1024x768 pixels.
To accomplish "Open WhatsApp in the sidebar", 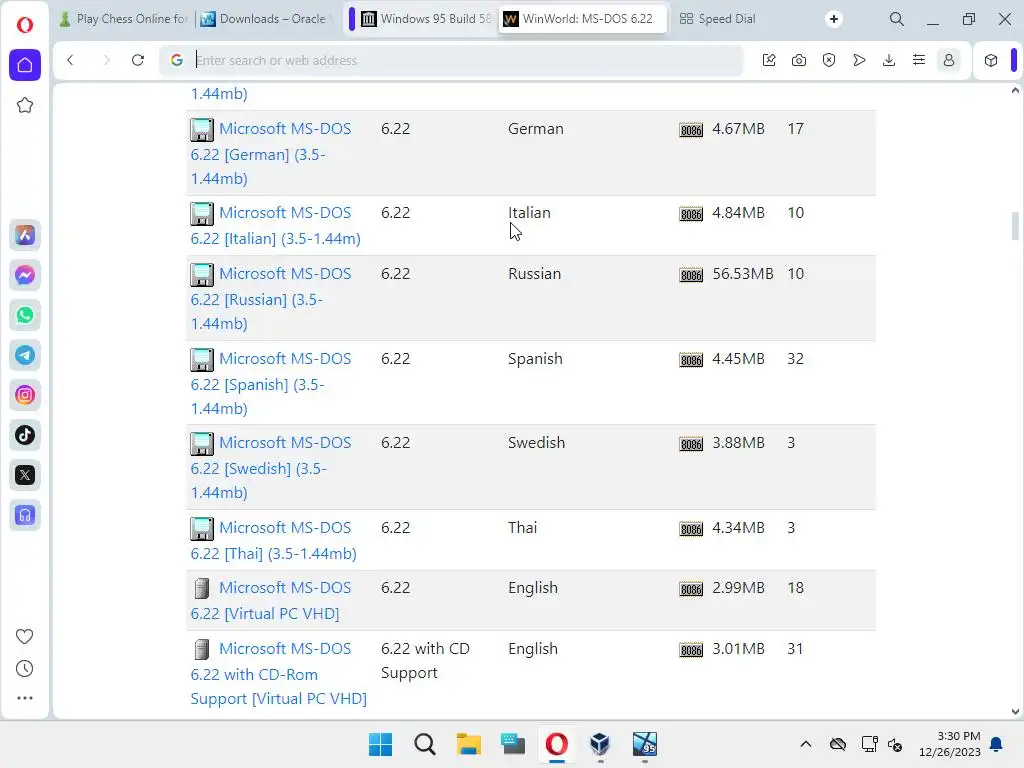I will click(25, 315).
